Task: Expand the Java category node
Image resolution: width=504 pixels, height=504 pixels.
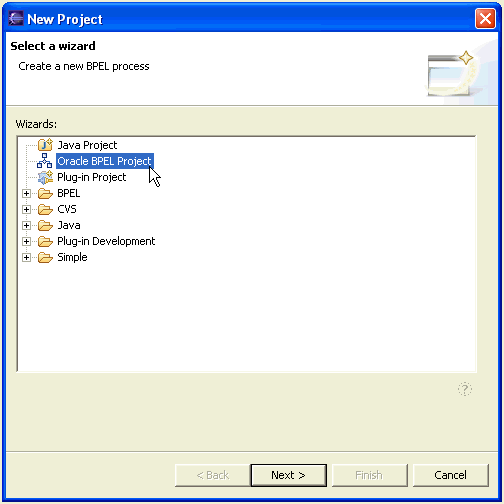Action: click(26, 225)
